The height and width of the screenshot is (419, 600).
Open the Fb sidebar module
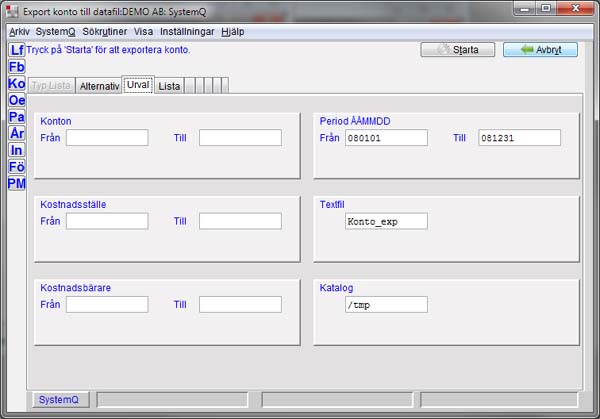[x=16, y=67]
